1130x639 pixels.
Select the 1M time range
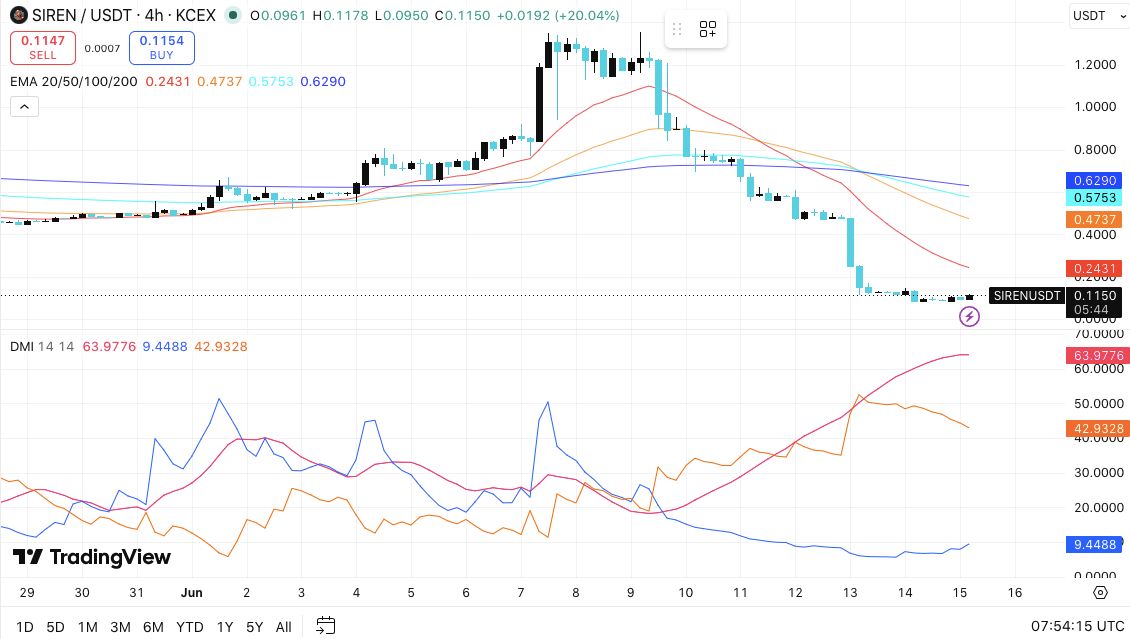[x=87, y=627]
